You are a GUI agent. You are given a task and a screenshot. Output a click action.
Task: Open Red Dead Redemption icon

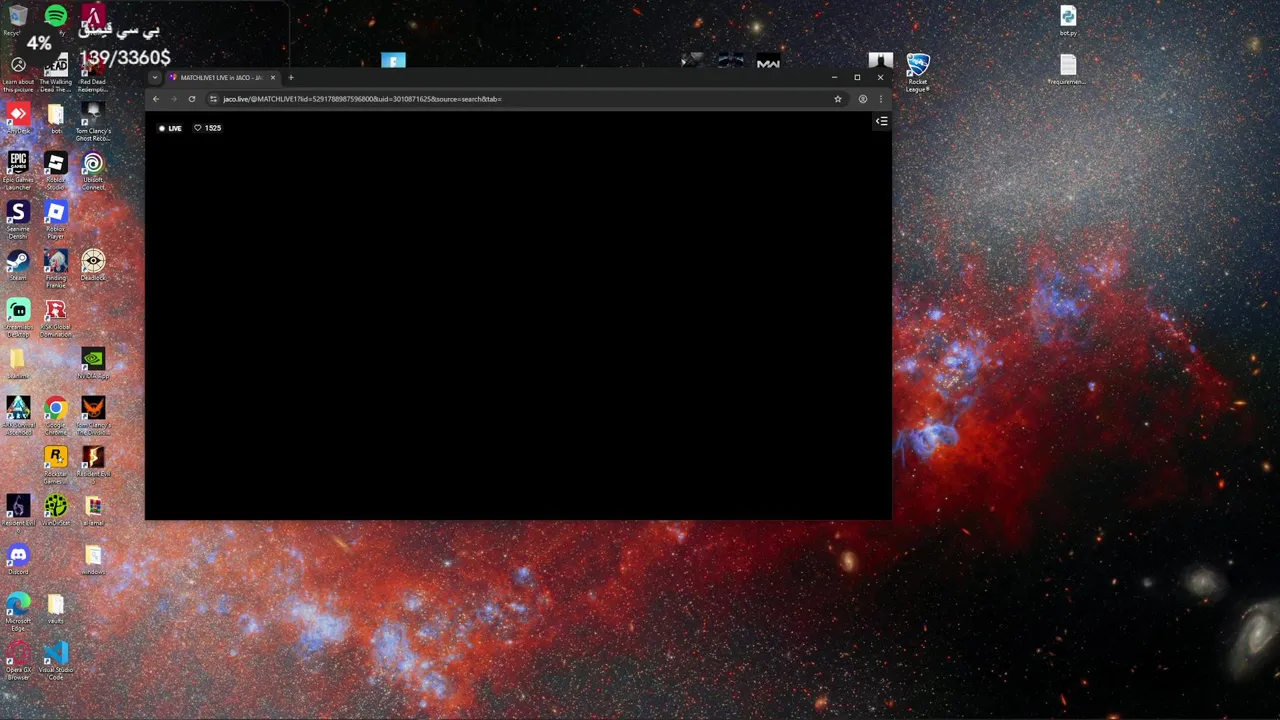[93, 74]
